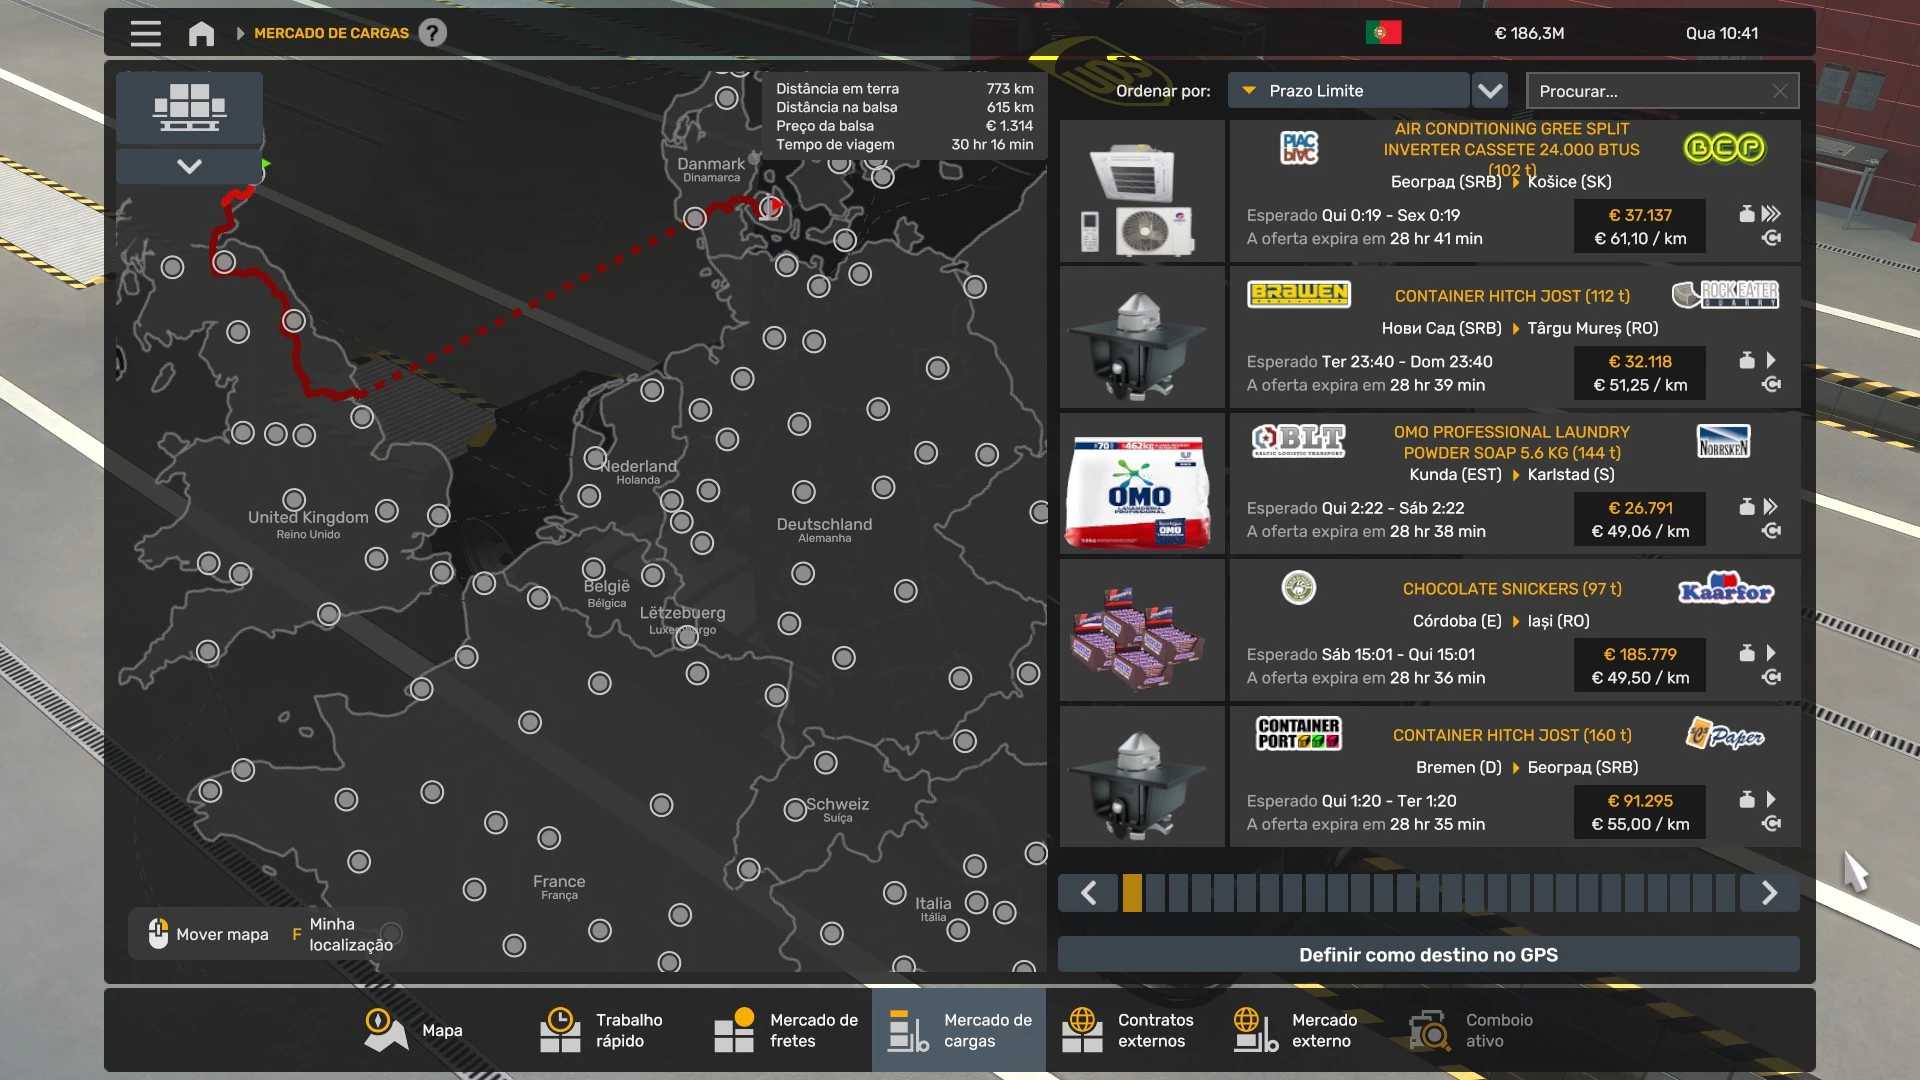Toggle sort order chevron button
The image size is (1920, 1080).
tap(1490, 91)
